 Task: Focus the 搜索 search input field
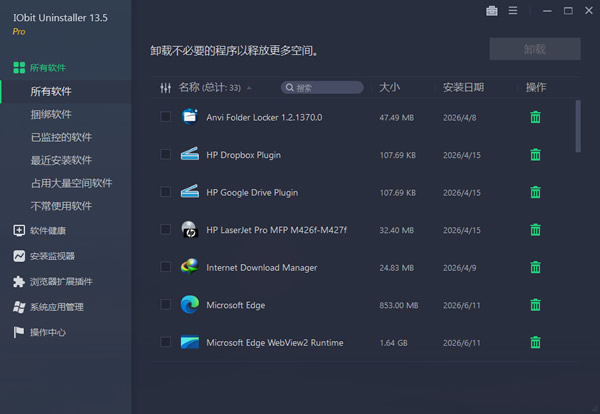click(x=322, y=88)
